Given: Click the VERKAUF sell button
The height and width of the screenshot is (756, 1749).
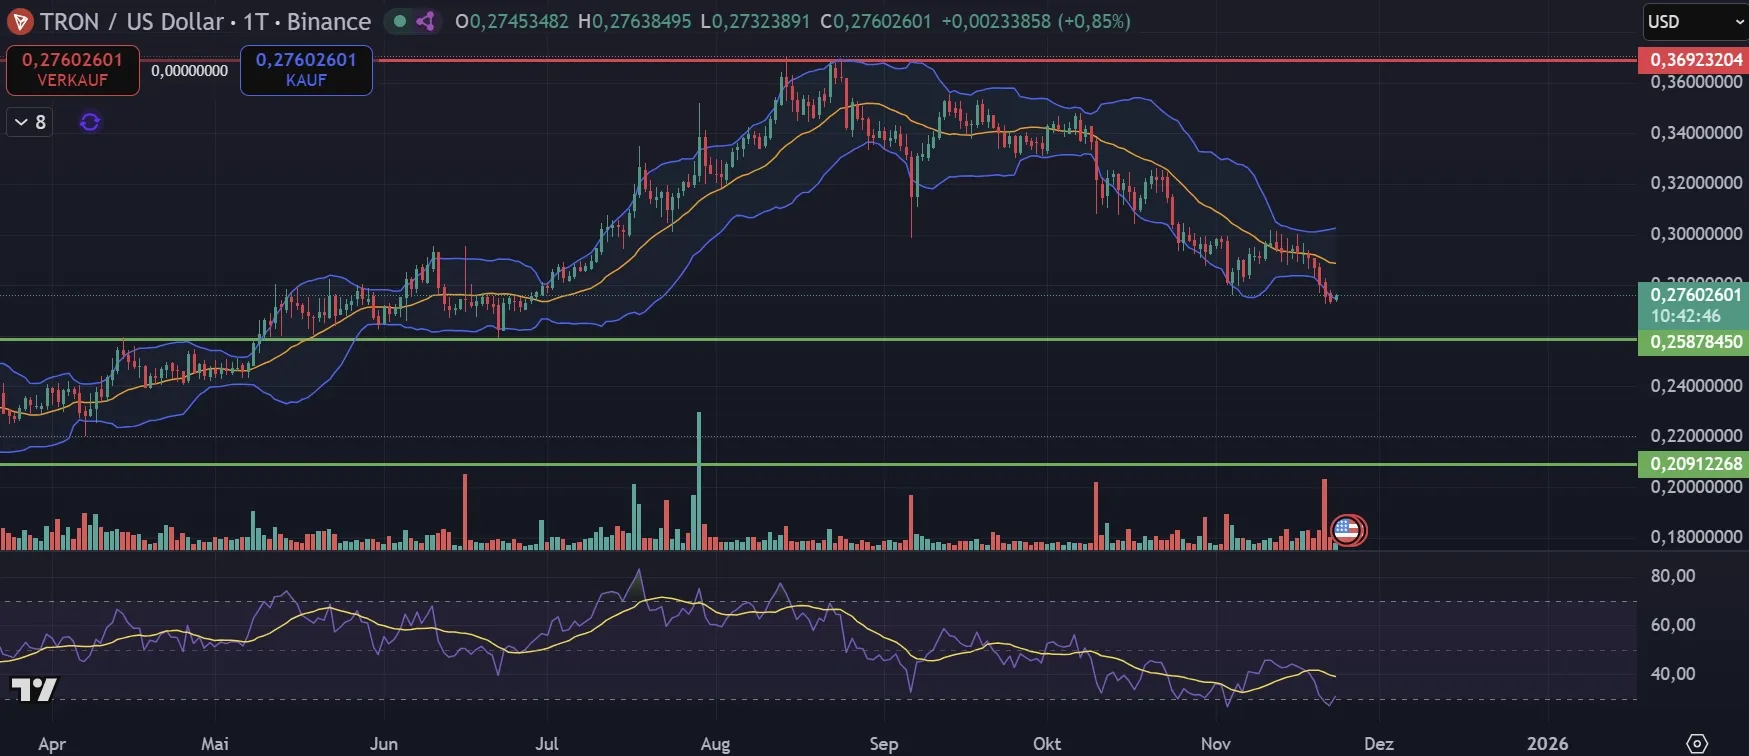Looking at the screenshot, I should click(73, 70).
